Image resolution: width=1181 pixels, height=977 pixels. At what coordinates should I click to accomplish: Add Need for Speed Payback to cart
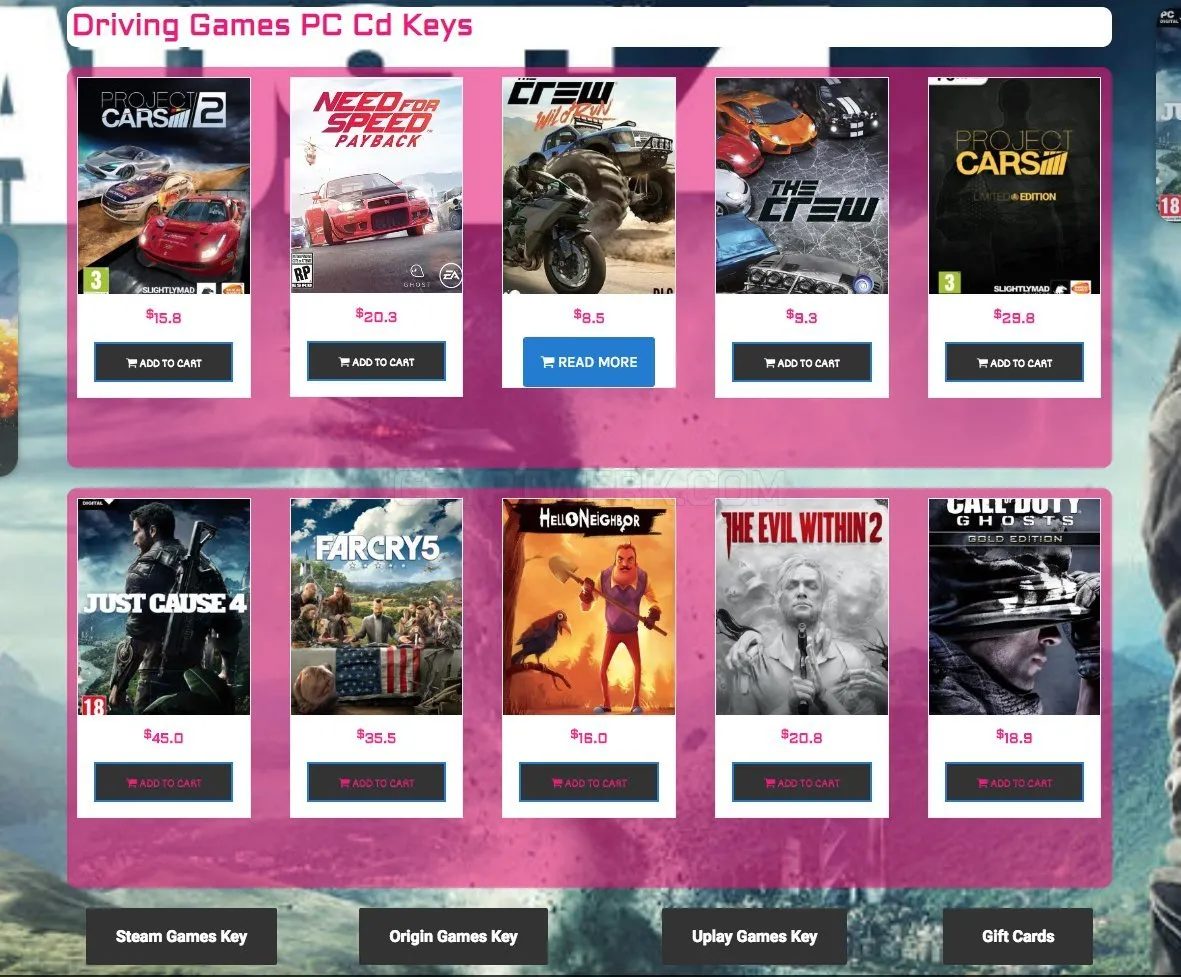376,362
